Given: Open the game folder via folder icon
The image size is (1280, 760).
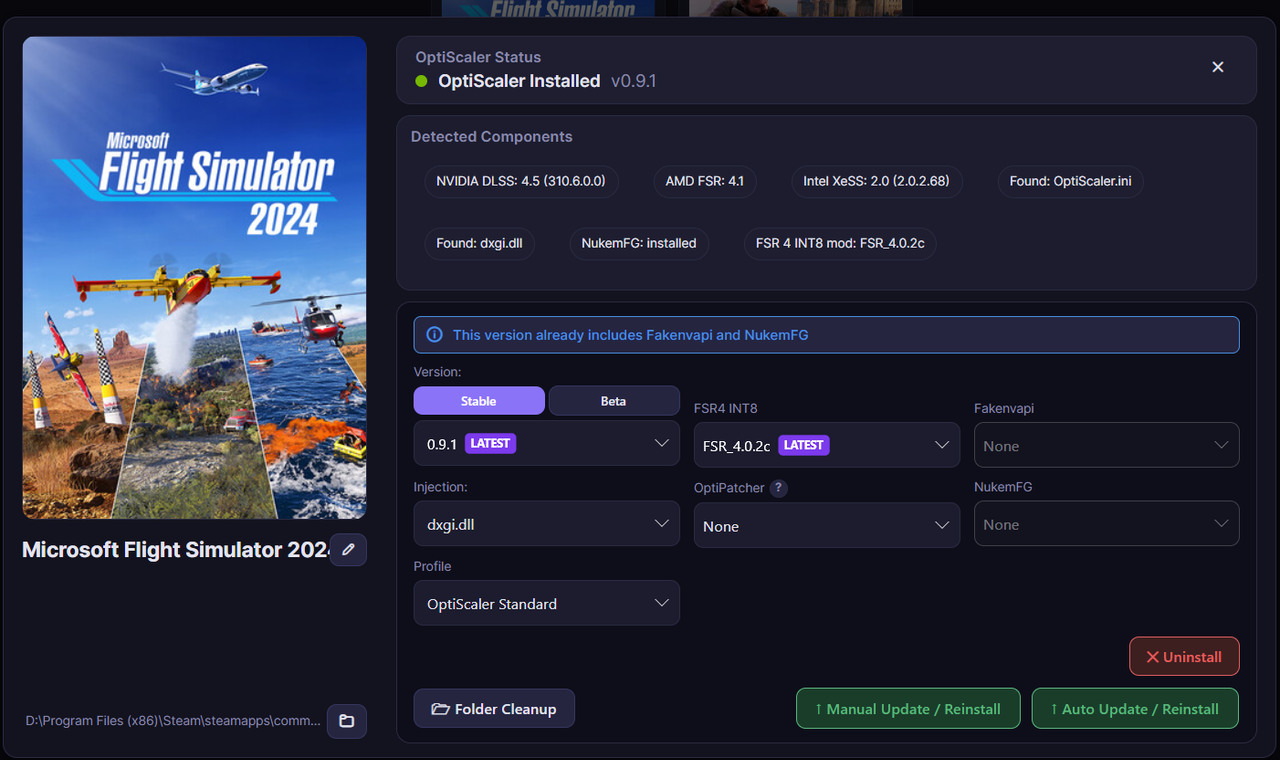Looking at the screenshot, I should point(347,721).
